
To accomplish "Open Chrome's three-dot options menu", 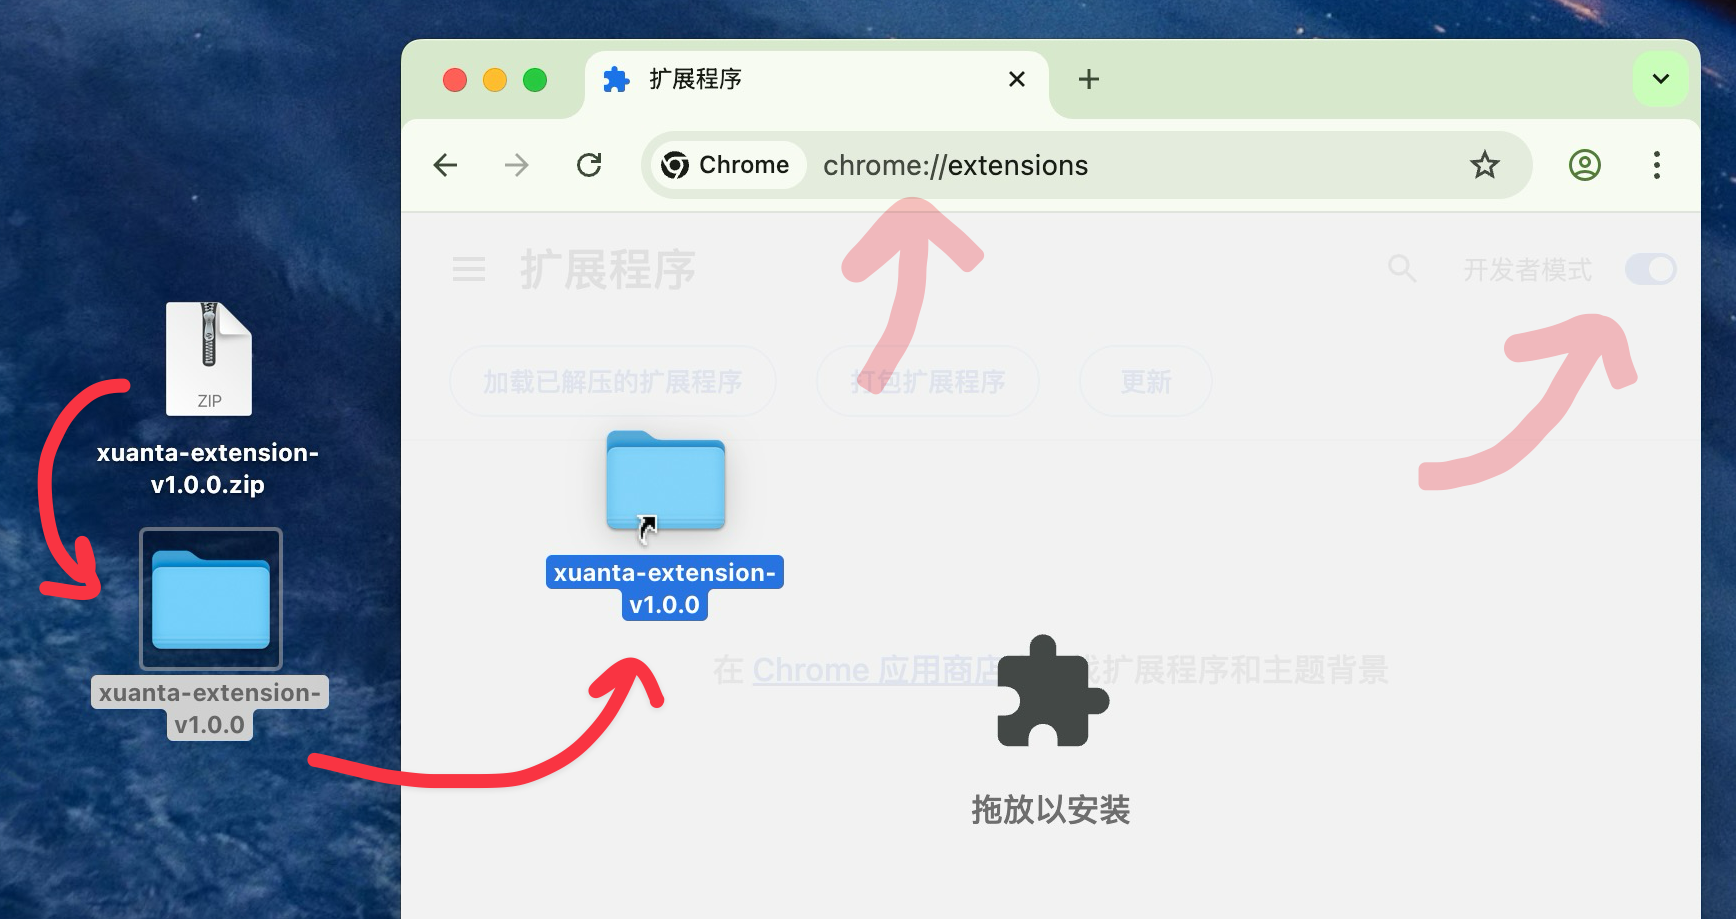I will pos(1657,165).
